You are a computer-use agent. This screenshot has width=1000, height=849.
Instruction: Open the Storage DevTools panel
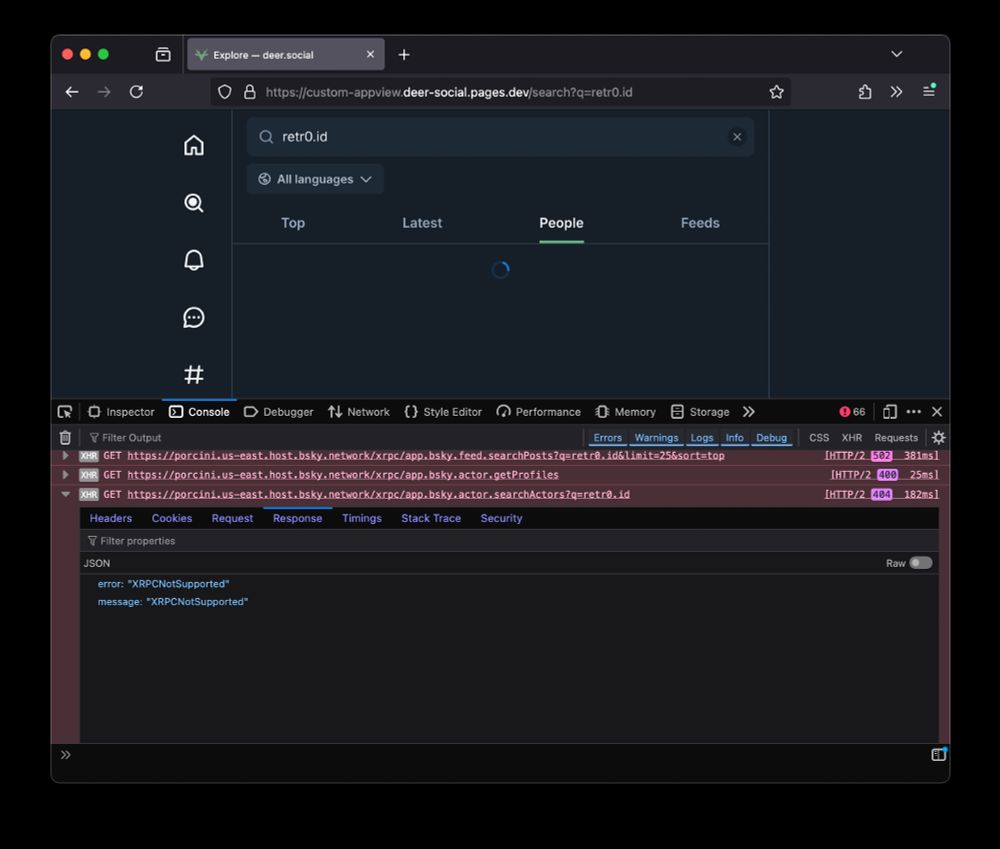(x=700, y=412)
